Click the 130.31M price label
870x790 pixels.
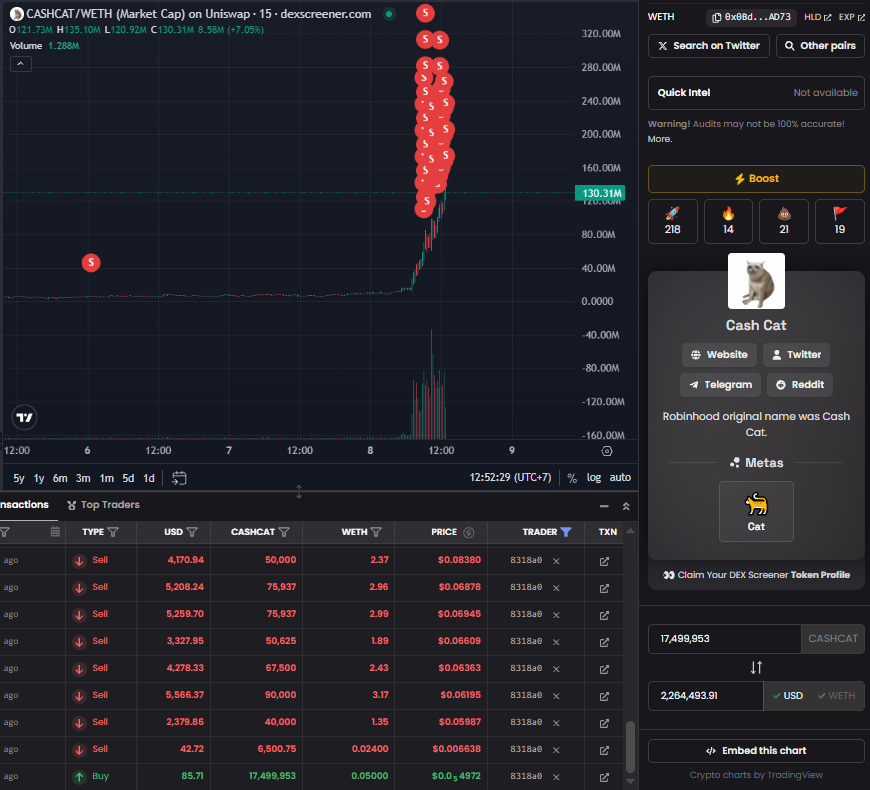pyautogui.click(x=600, y=193)
